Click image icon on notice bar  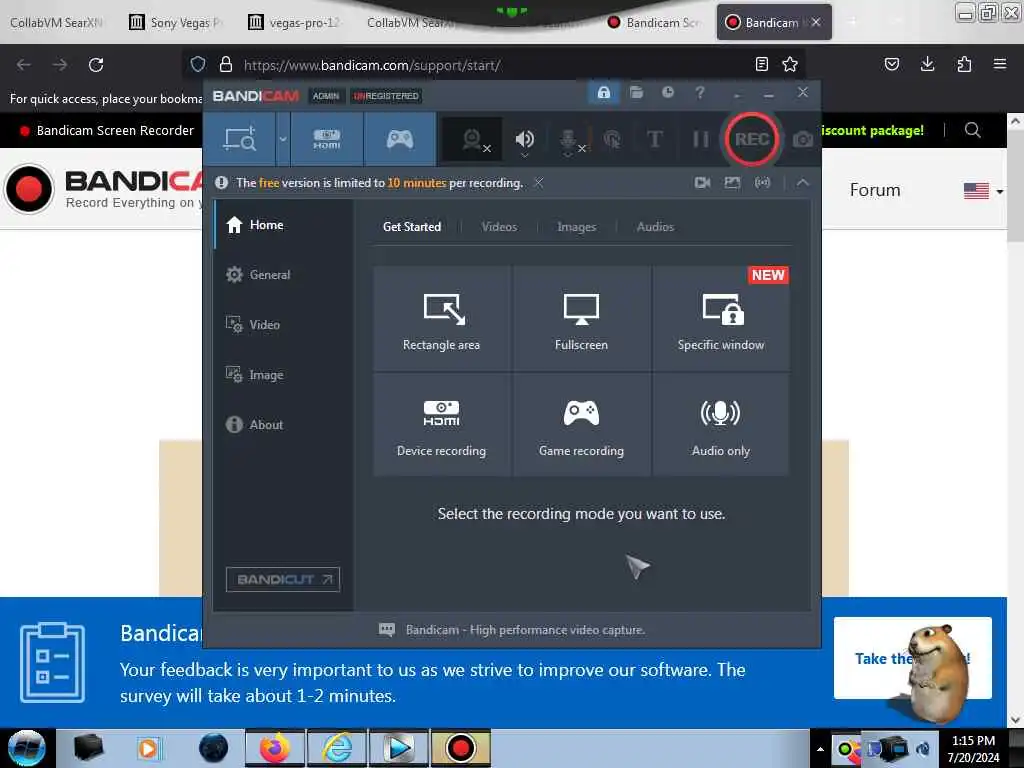click(732, 183)
